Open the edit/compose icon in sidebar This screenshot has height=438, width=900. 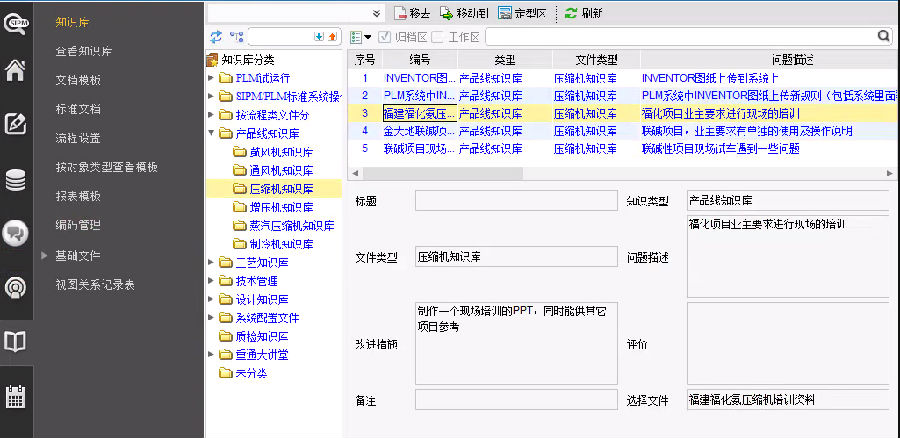16,124
